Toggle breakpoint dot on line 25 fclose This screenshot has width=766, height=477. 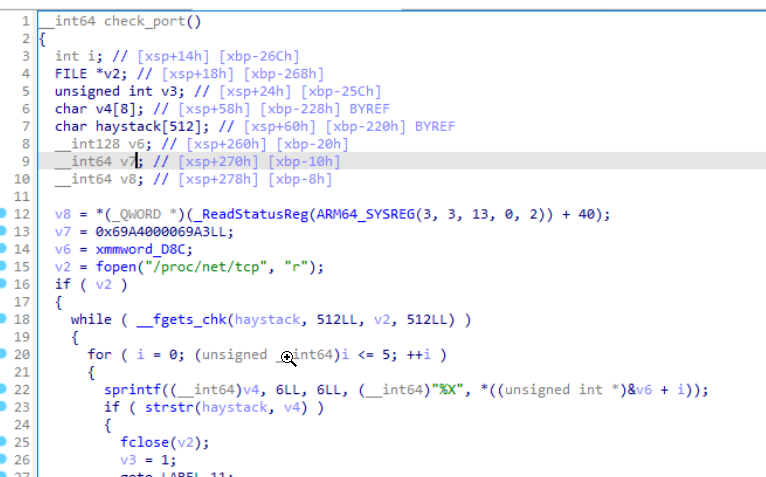point(2,442)
